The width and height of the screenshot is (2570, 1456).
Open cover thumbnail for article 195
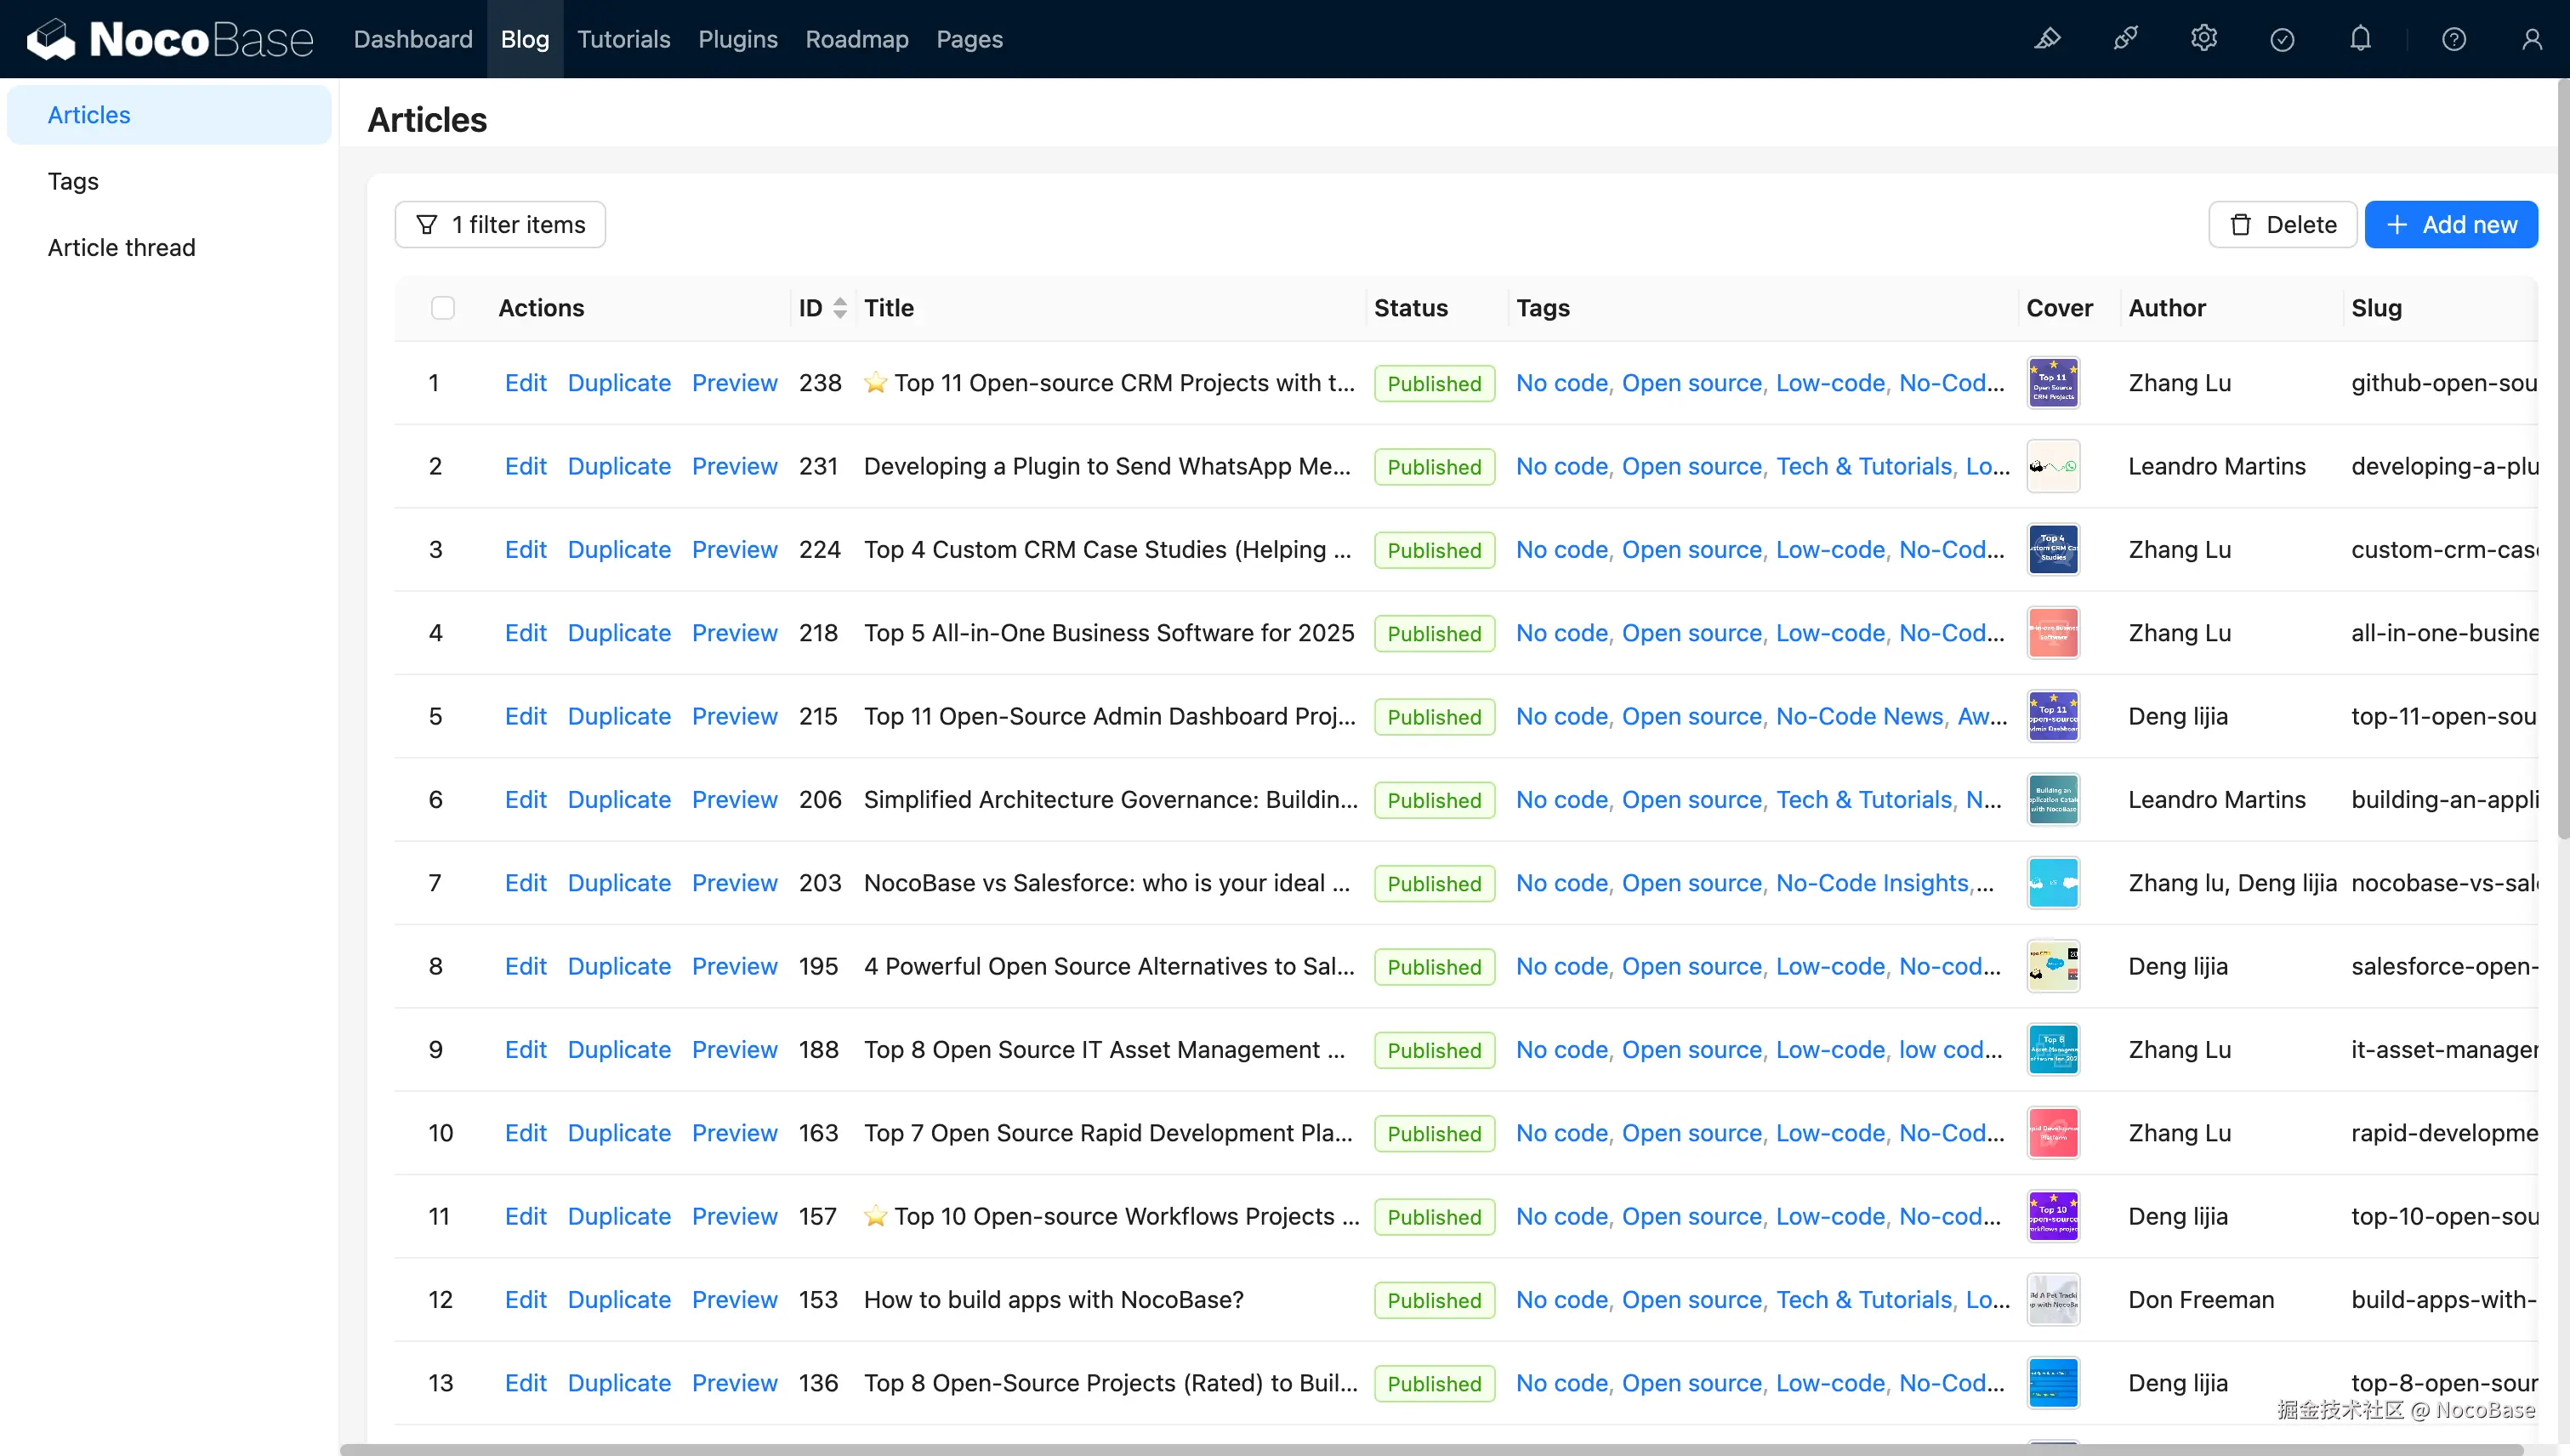click(x=2053, y=966)
